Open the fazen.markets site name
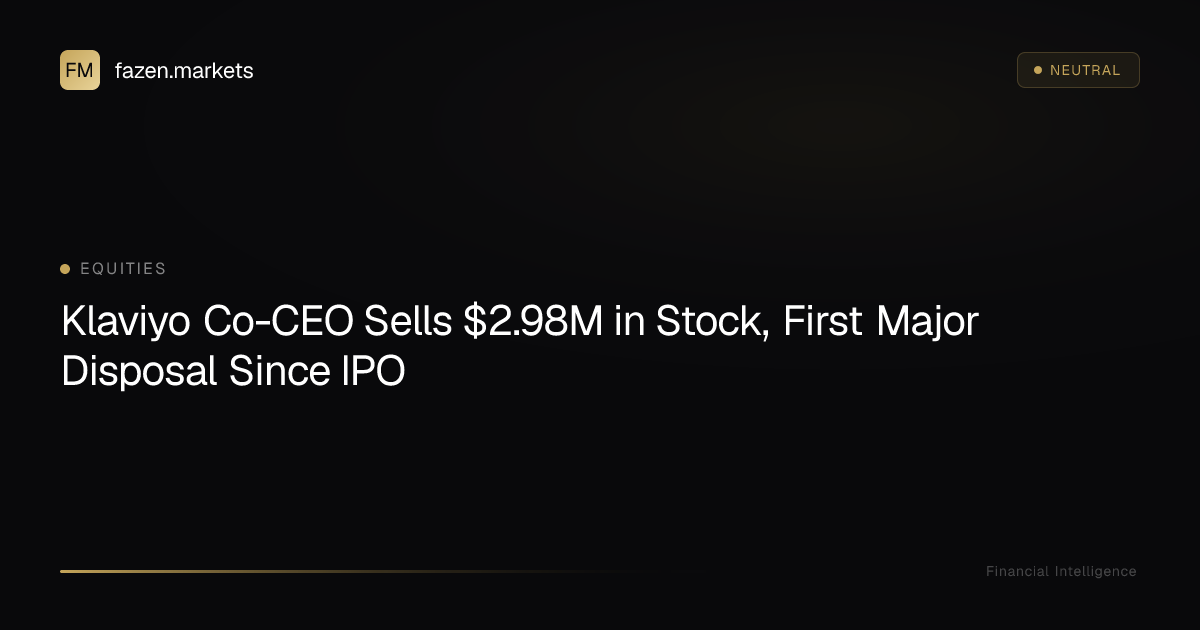The width and height of the screenshot is (1200, 630). (184, 70)
